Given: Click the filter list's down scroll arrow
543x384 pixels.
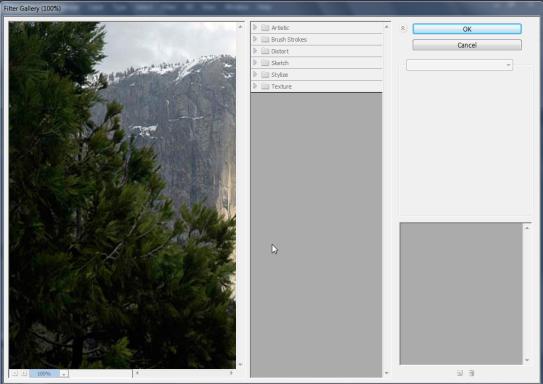Looking at the screenshot, I should (386, 373).
